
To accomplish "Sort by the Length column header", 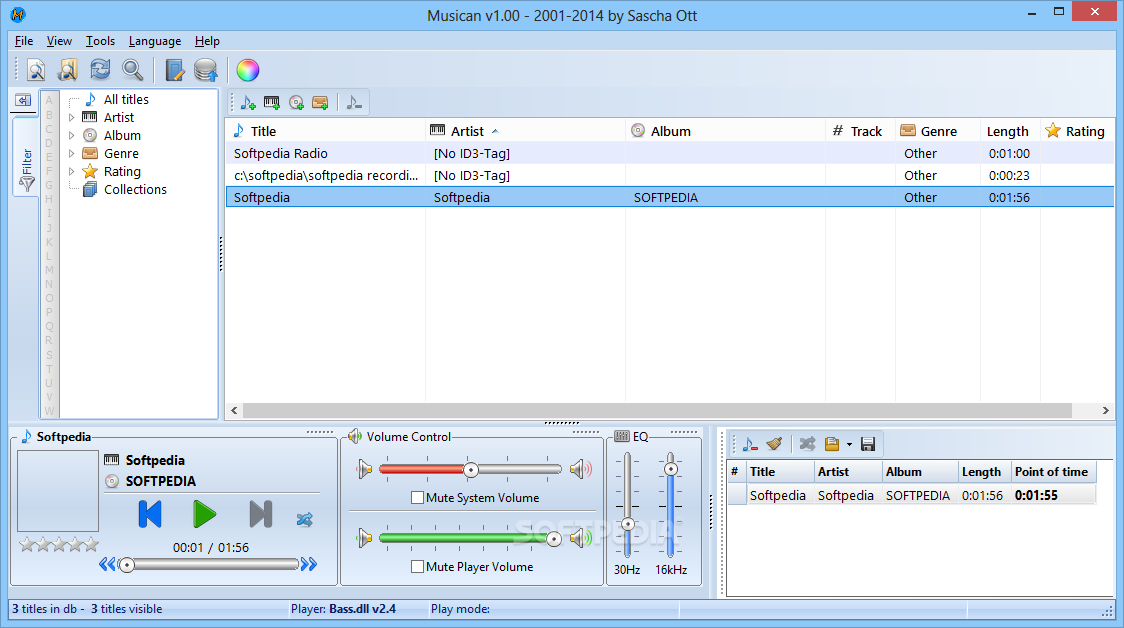I will 1010,131.
